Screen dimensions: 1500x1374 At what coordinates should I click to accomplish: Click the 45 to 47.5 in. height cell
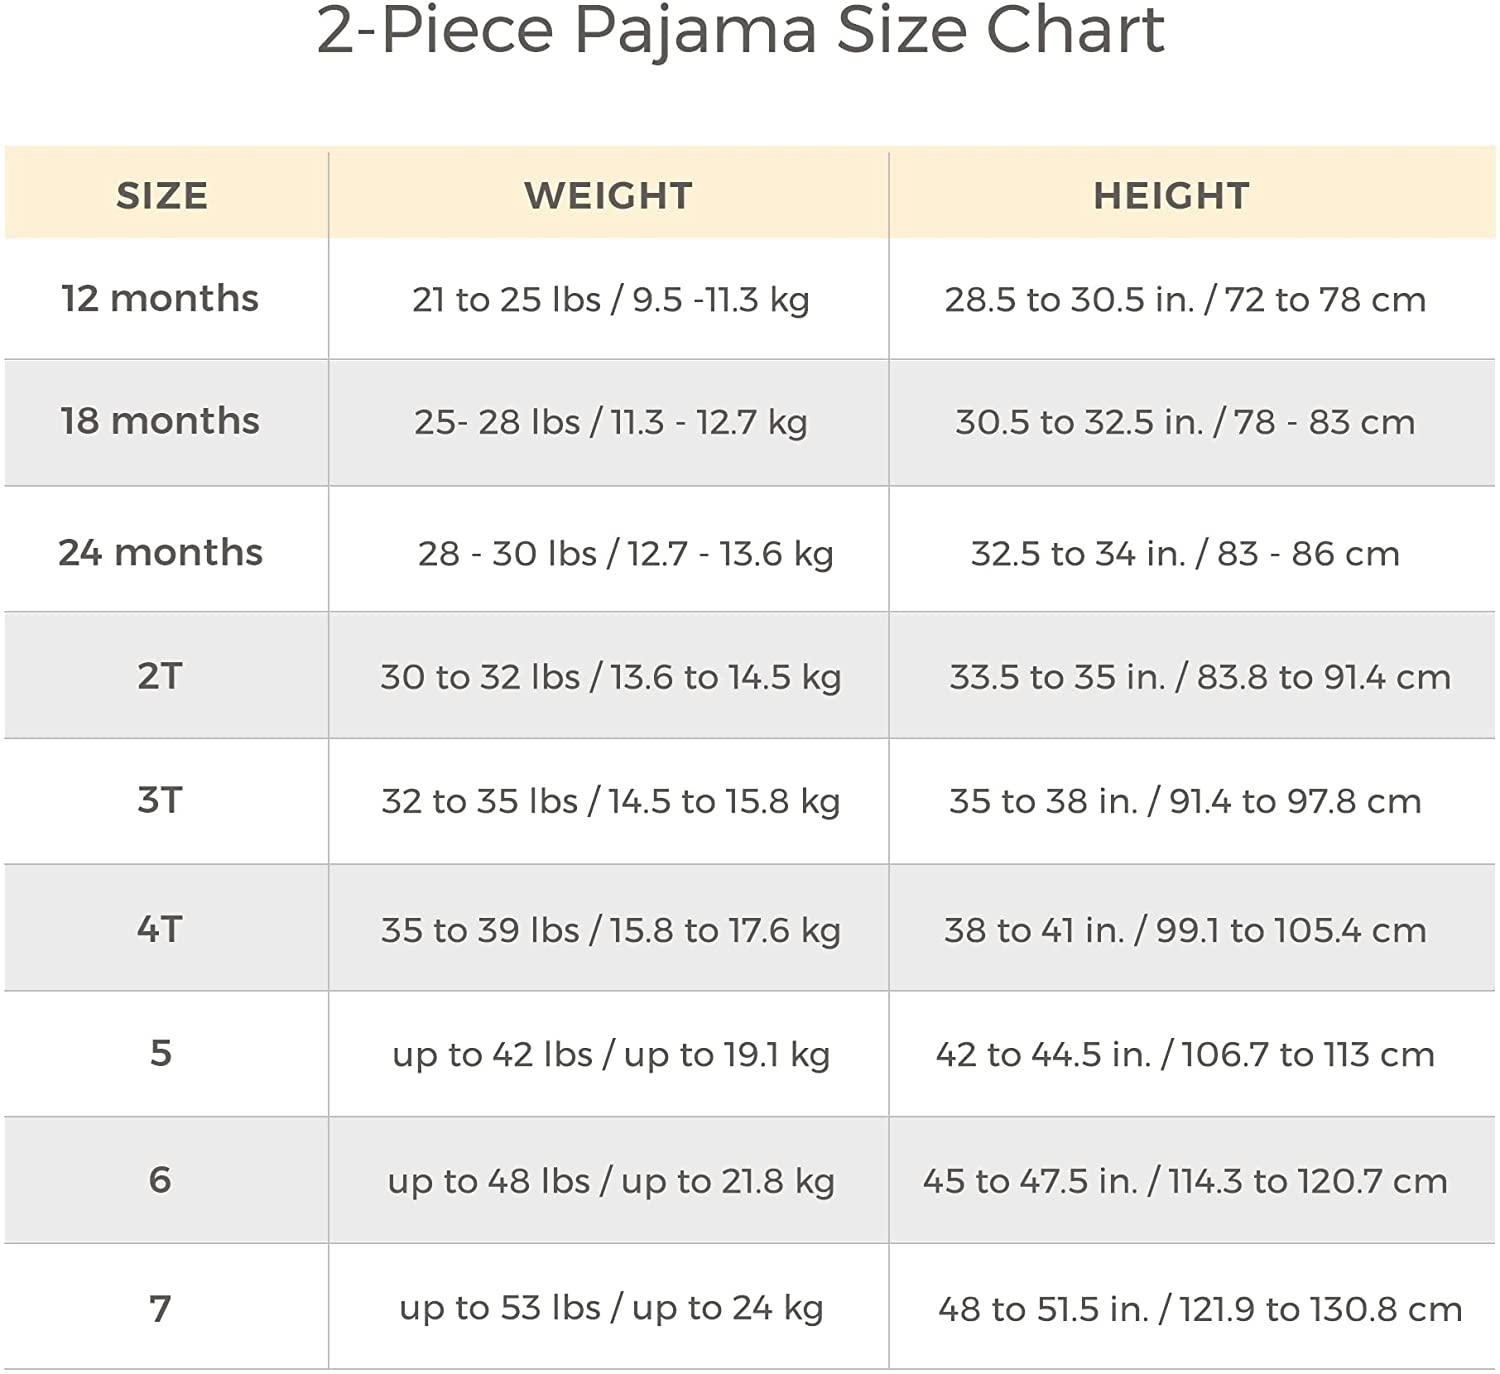pos(1185,1181)
